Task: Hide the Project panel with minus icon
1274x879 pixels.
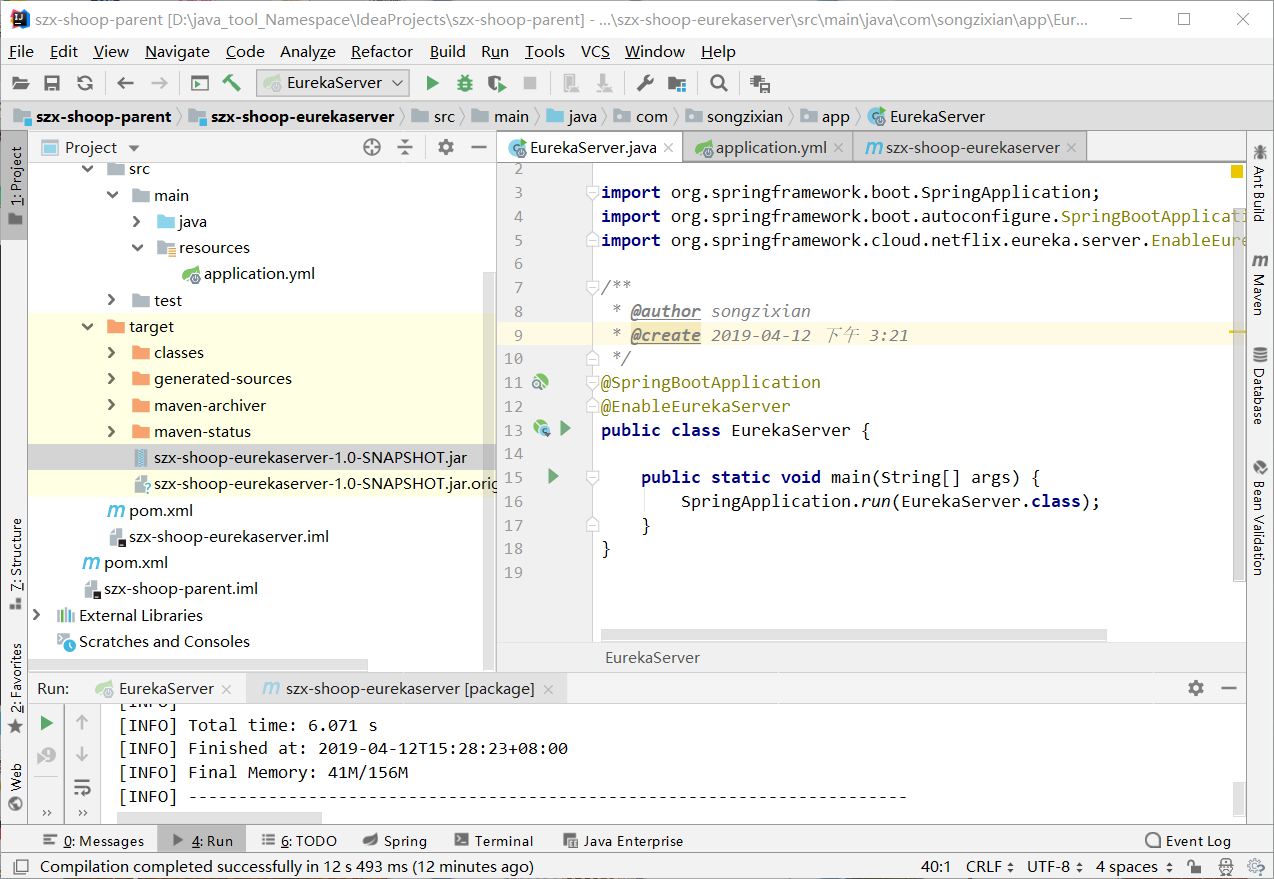Action: 479,147
